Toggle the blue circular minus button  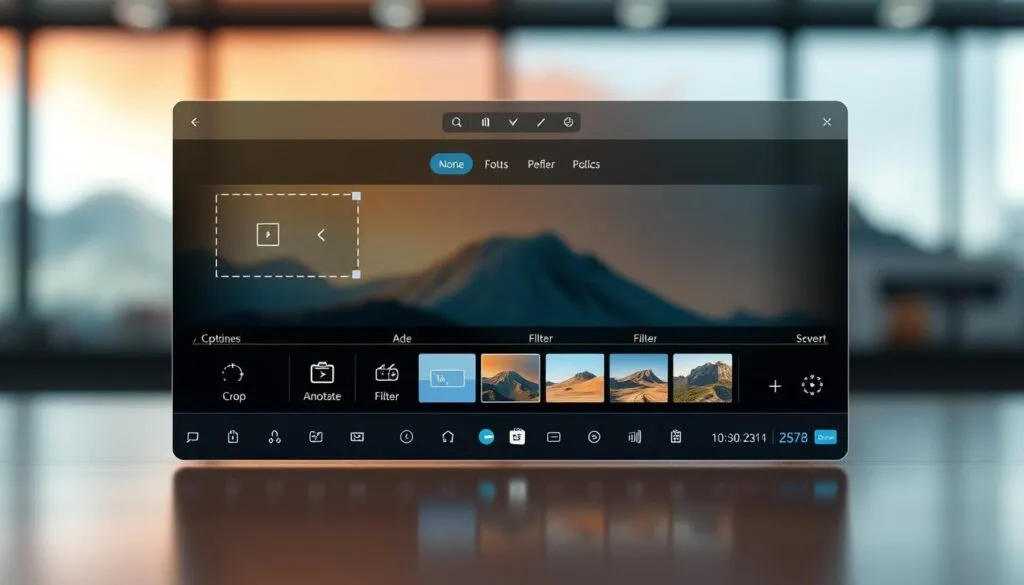click(486, 437)
